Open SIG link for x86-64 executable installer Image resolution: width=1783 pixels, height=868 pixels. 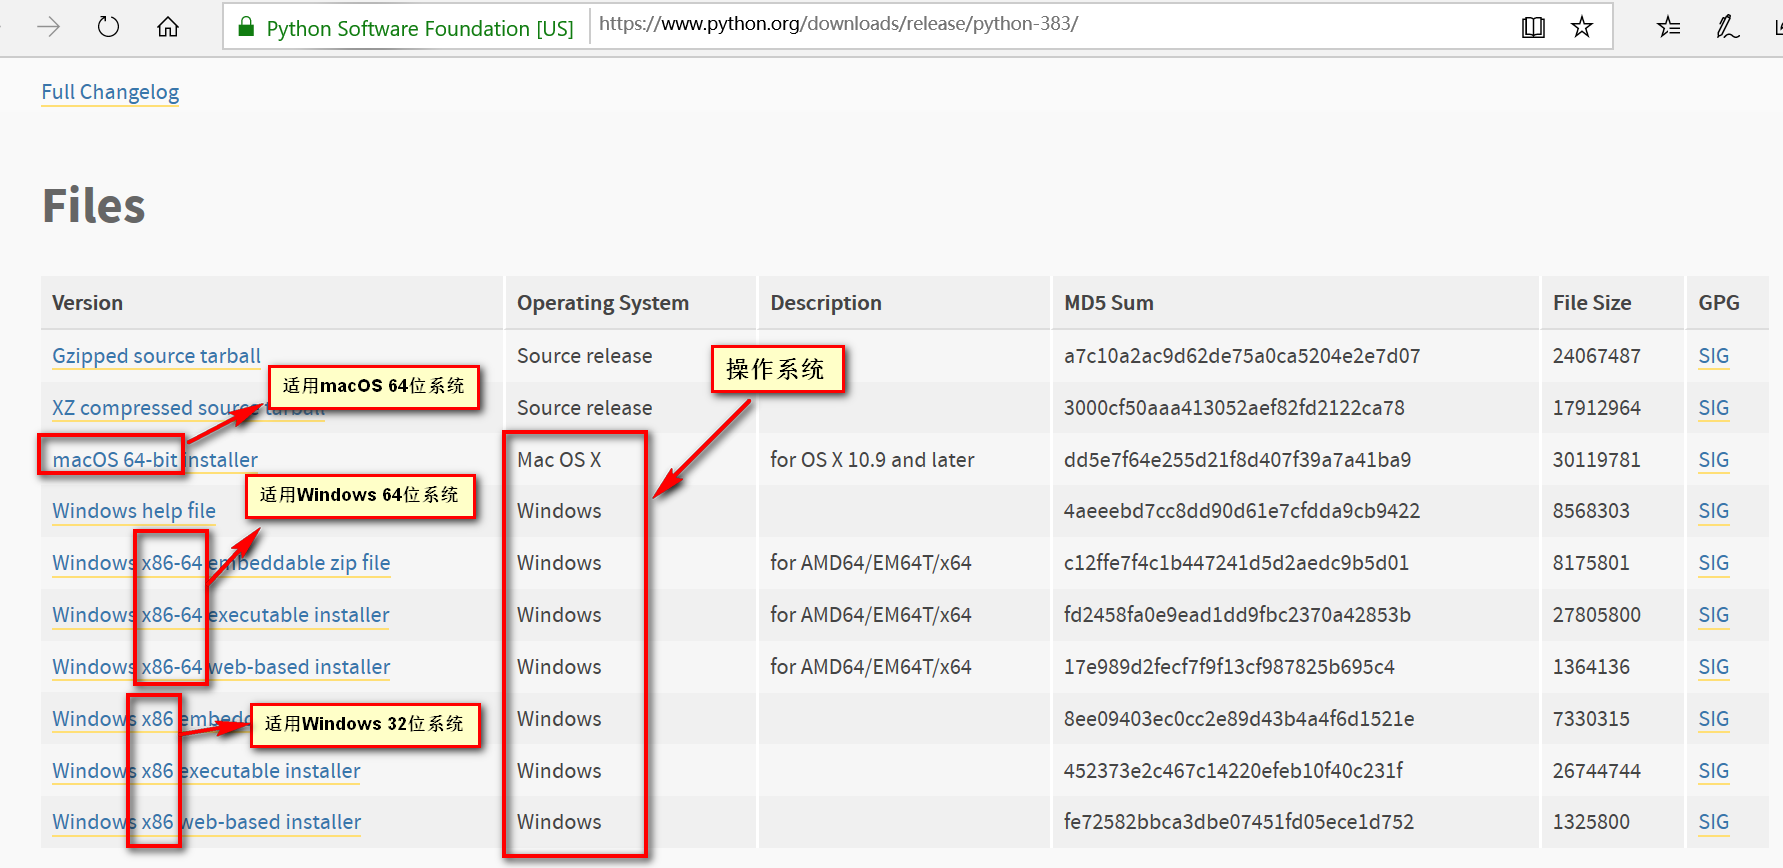click(1713, 615)
